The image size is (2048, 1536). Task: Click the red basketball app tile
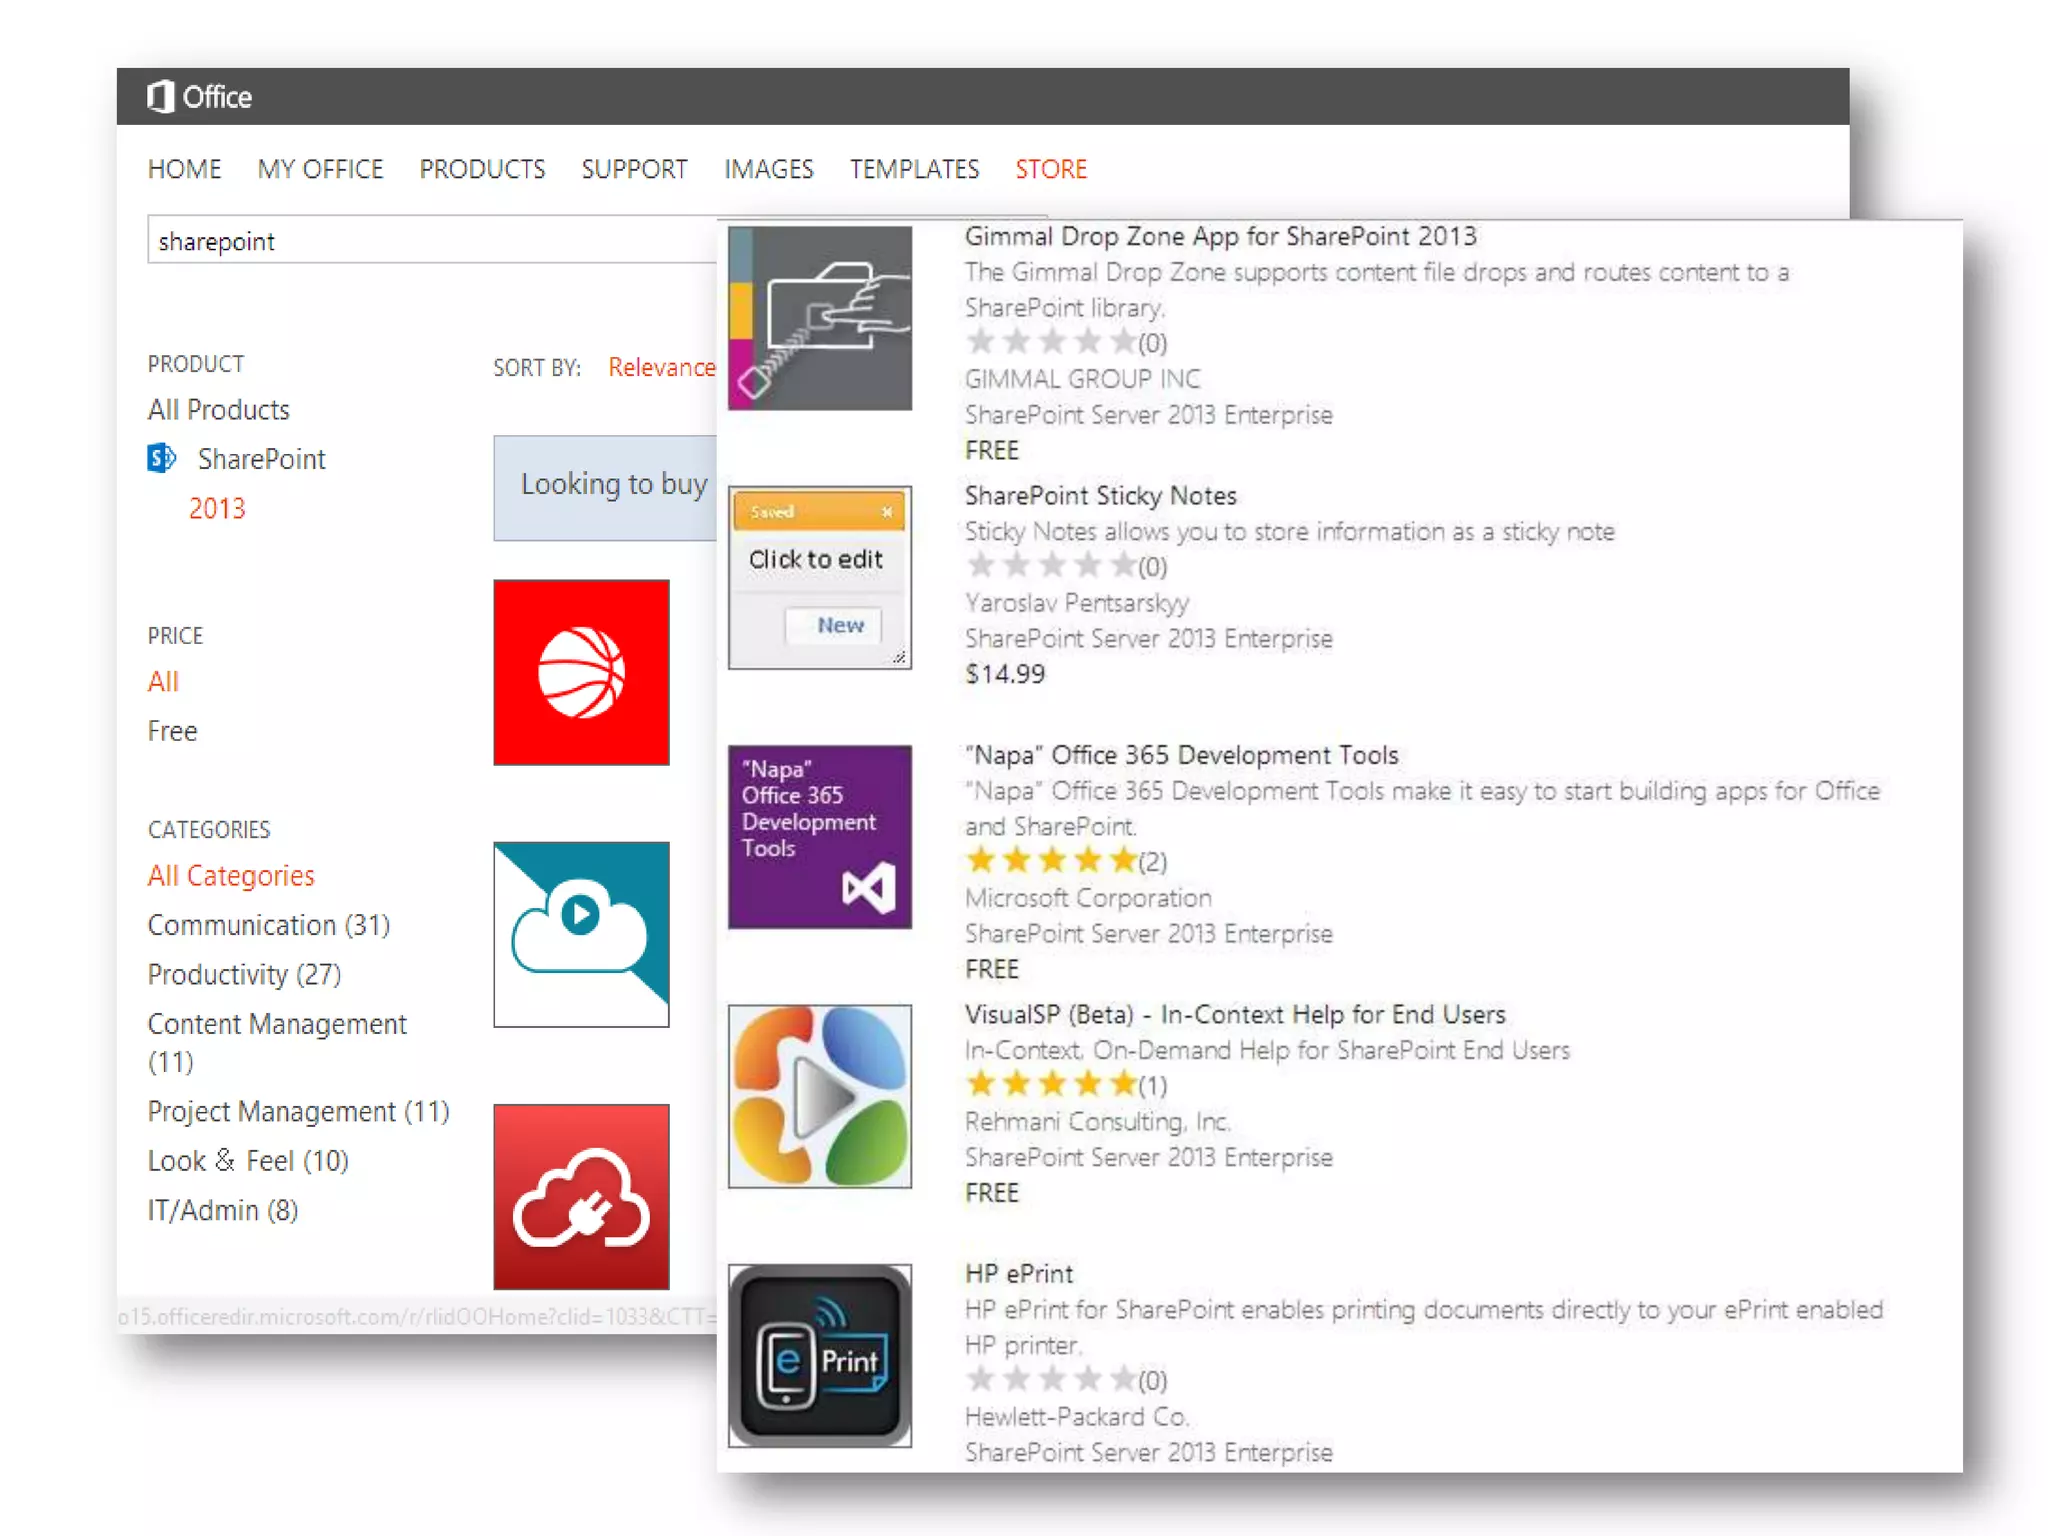point(581,672)
